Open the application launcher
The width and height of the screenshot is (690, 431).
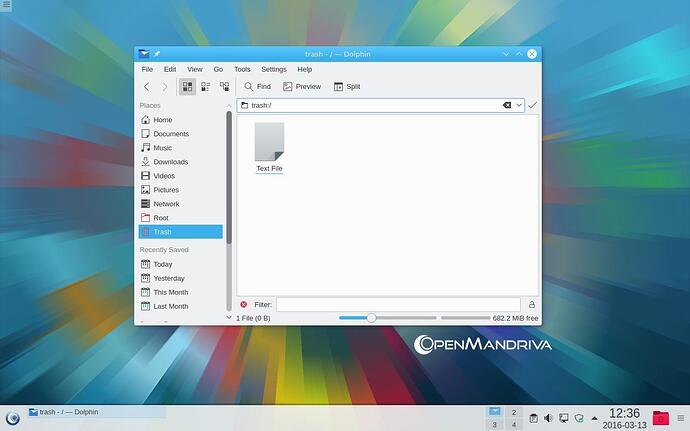pyautogui.click(x=13, y=418)
